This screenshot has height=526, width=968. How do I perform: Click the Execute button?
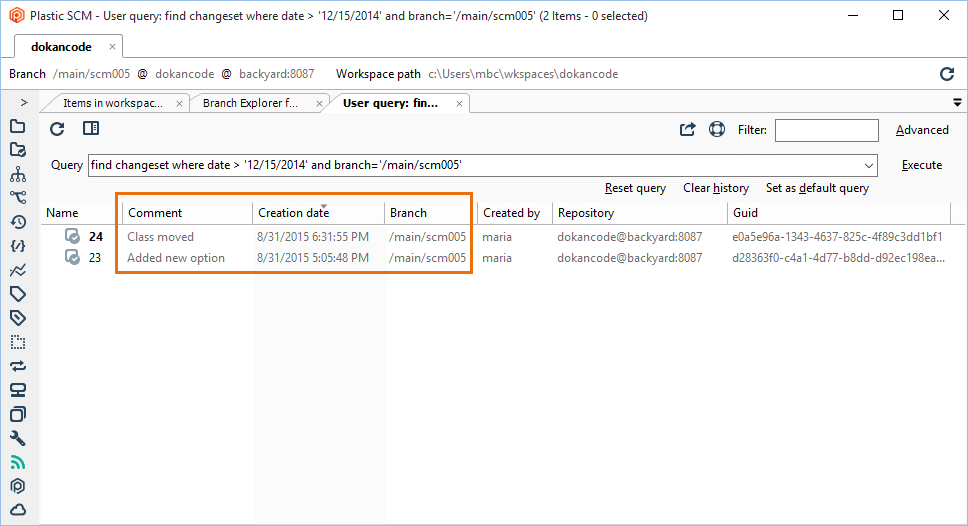click(x=921, y=165)
